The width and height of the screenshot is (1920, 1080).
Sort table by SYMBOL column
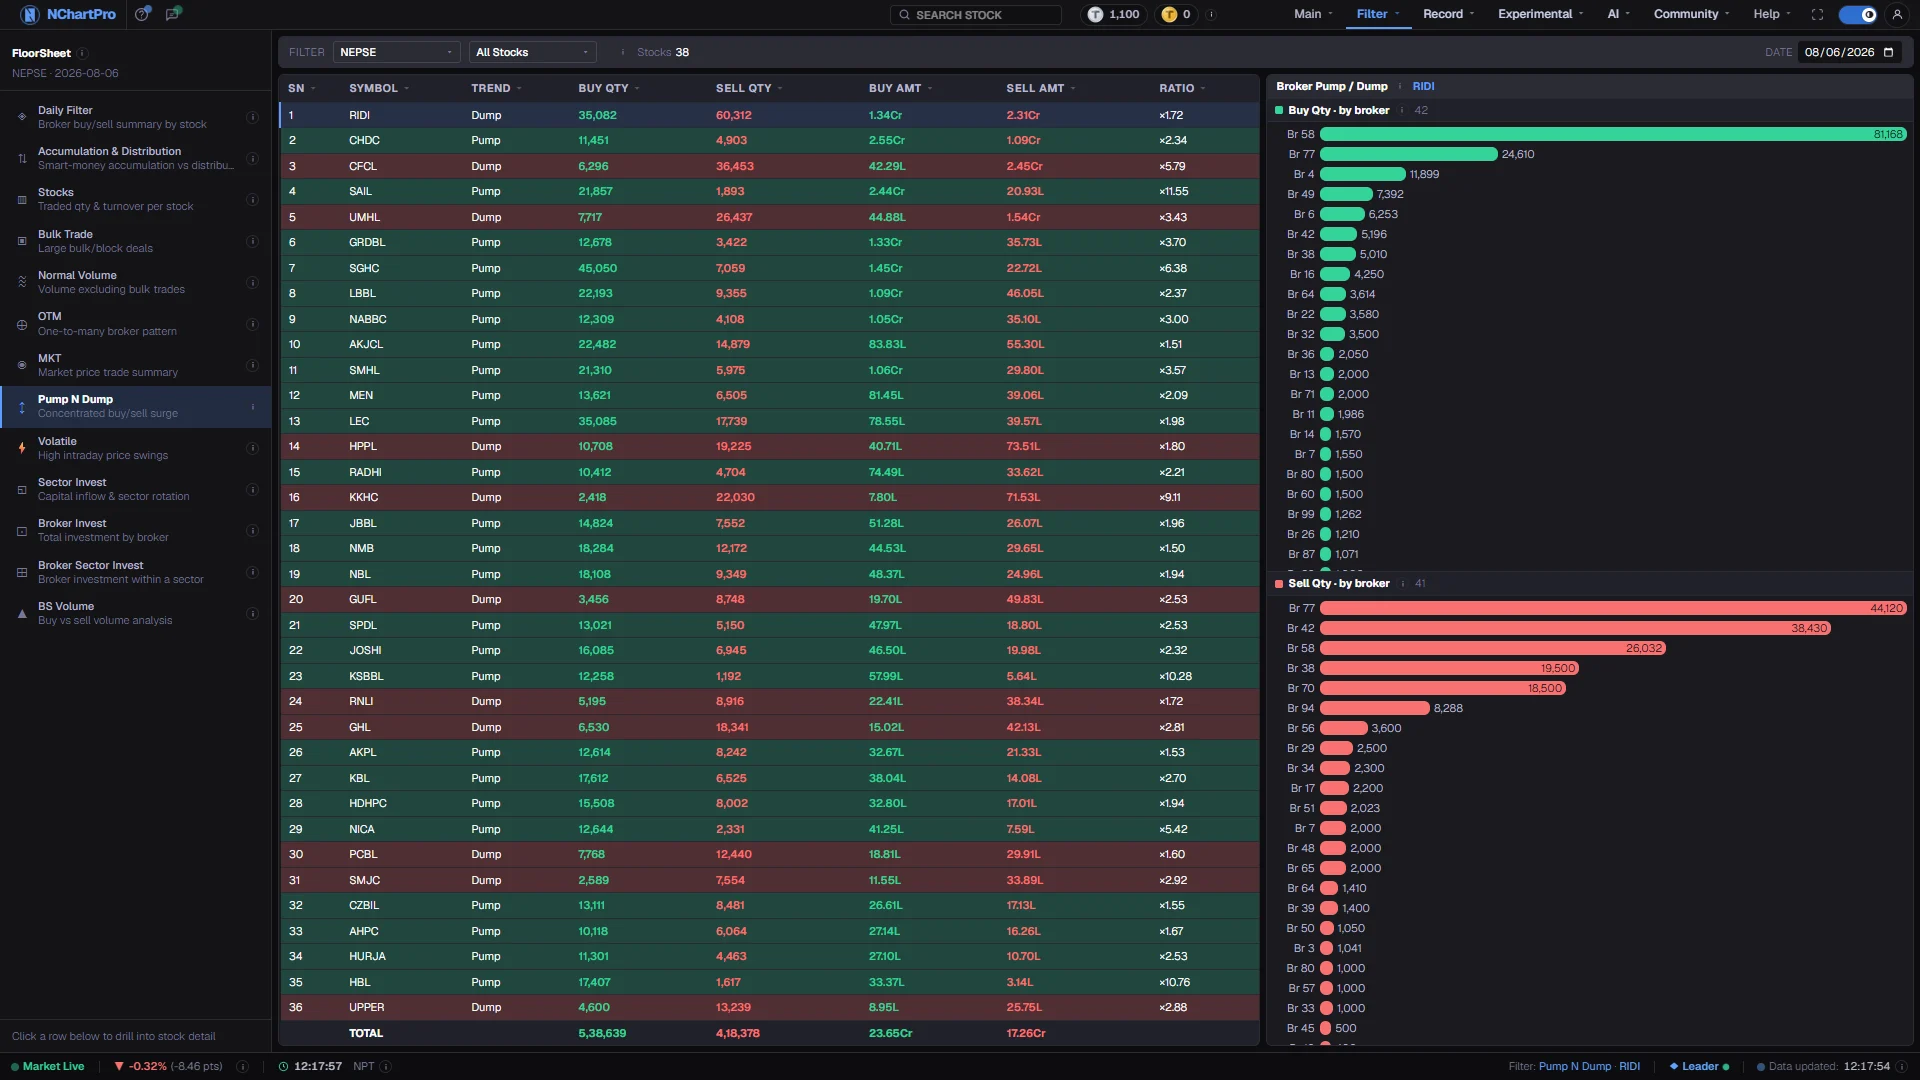[378, 88]
